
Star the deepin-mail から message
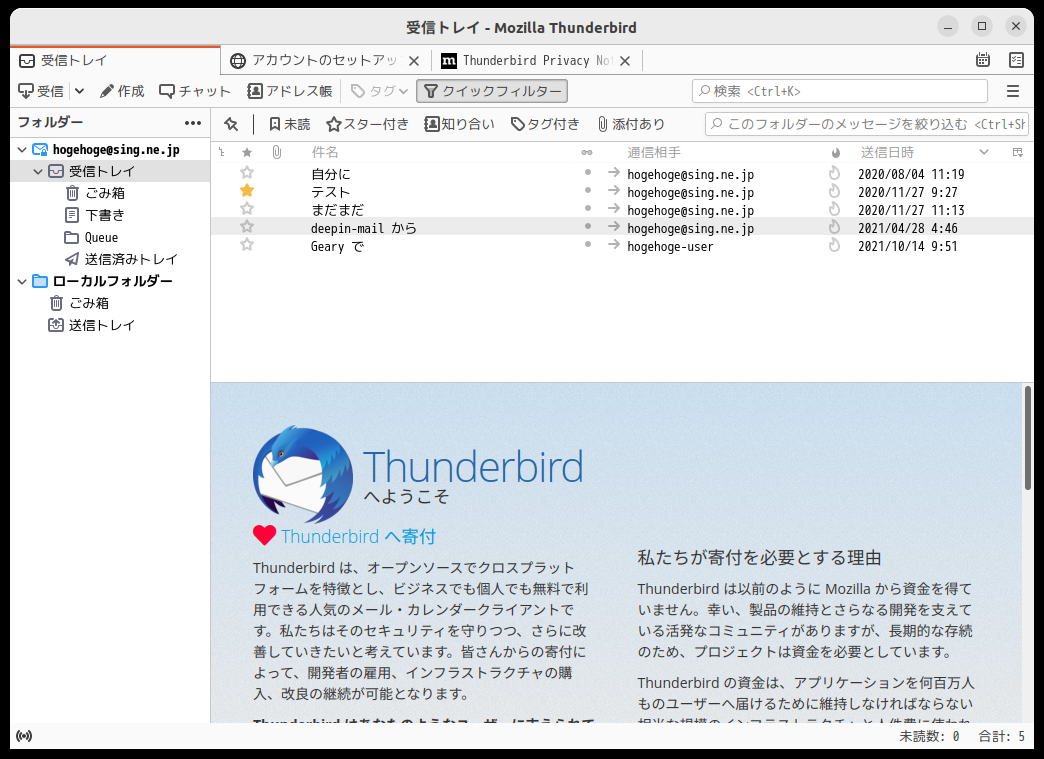[x=247, y=227]
